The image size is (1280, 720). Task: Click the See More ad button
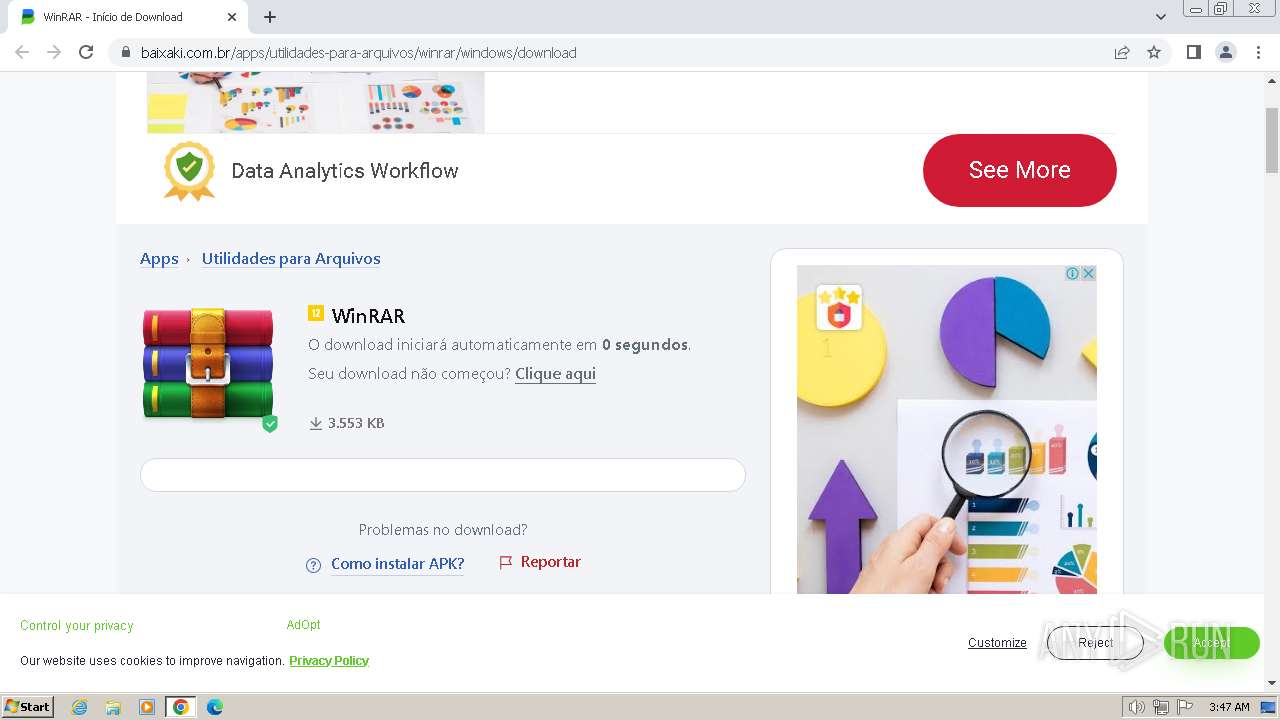click(x=1019, y=170)
